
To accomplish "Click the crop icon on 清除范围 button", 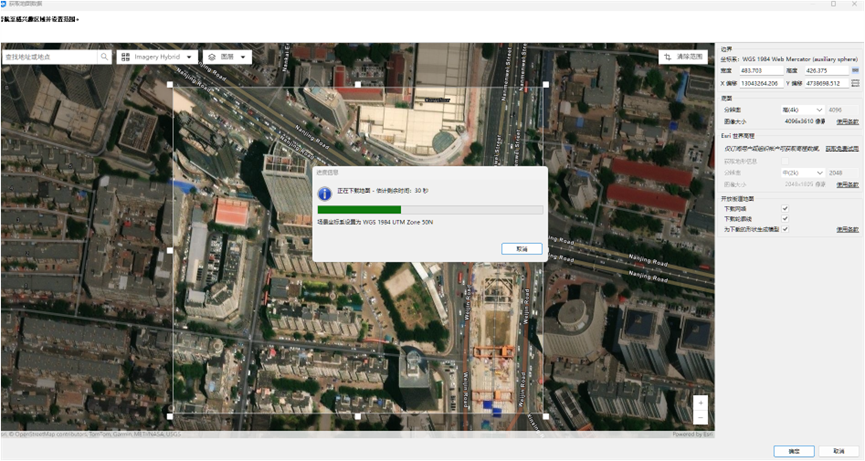I will [x=668, y=57].
